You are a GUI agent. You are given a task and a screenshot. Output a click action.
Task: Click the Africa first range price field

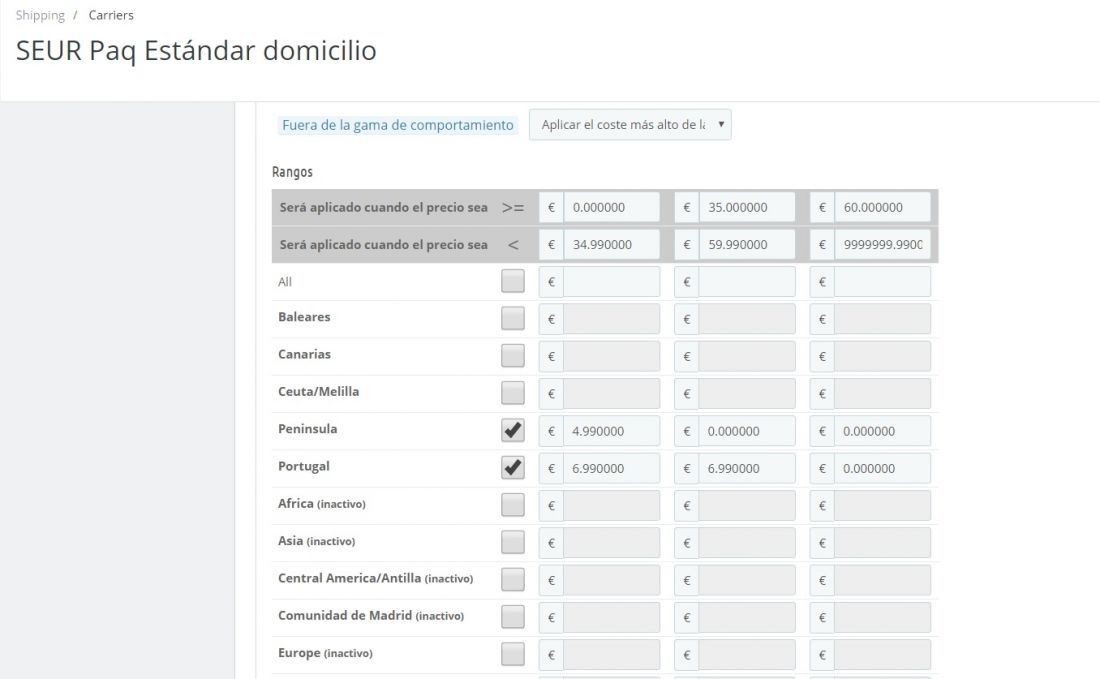point(611,505)
